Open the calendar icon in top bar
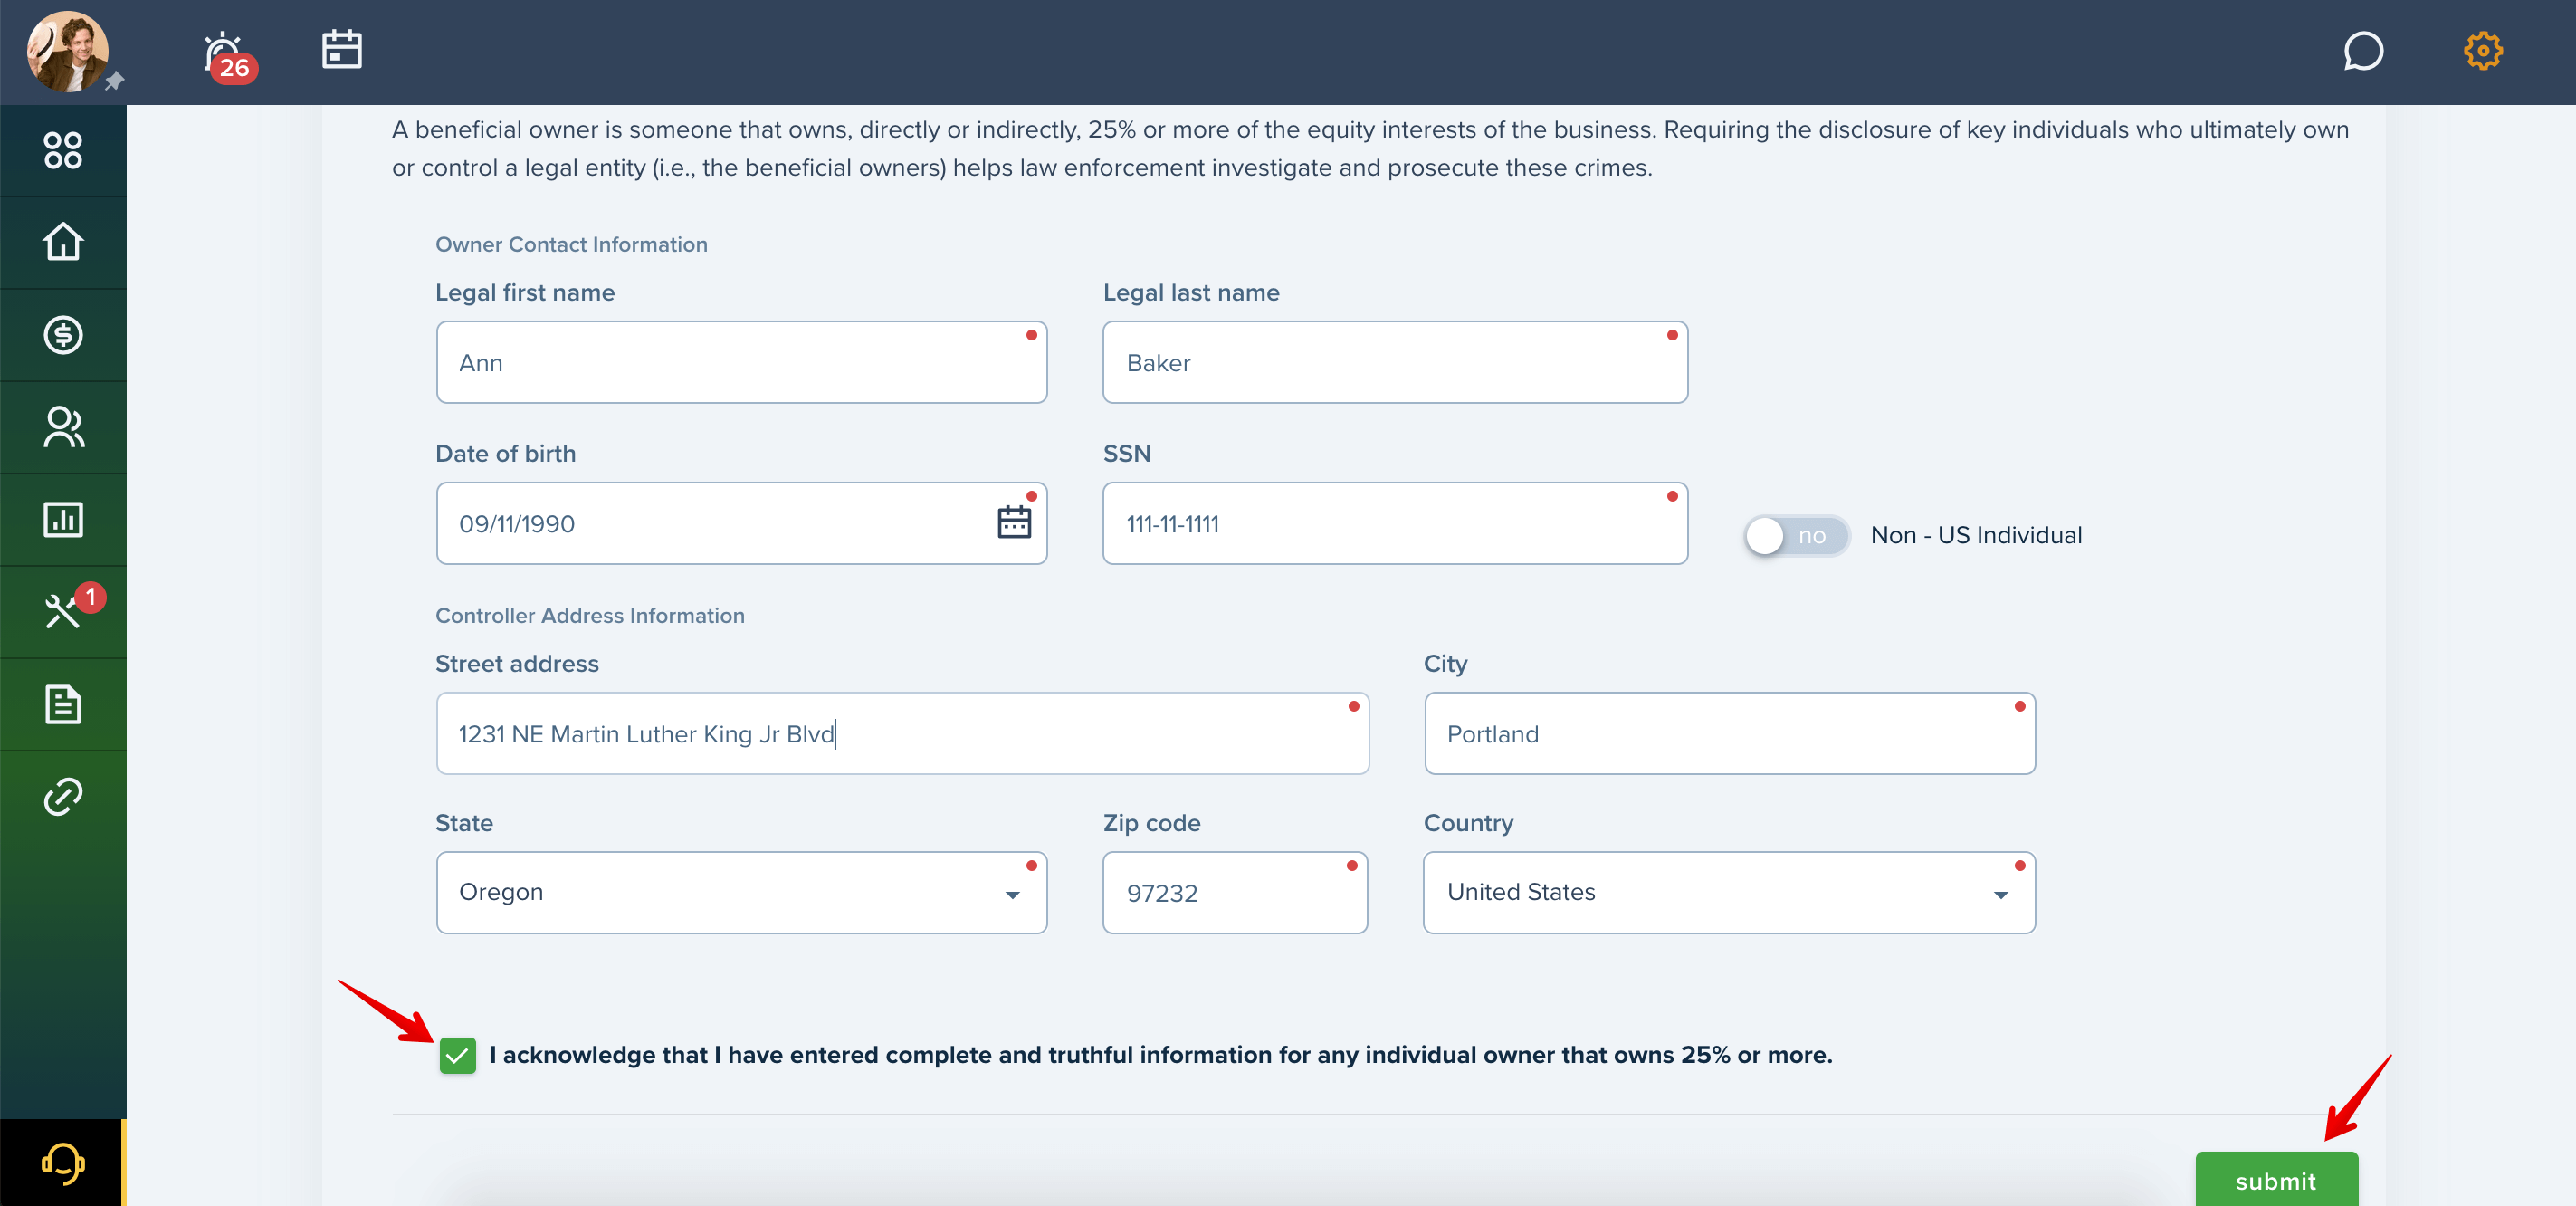The width and height of the screenshot is (2576, 1206). coord(342,49)
